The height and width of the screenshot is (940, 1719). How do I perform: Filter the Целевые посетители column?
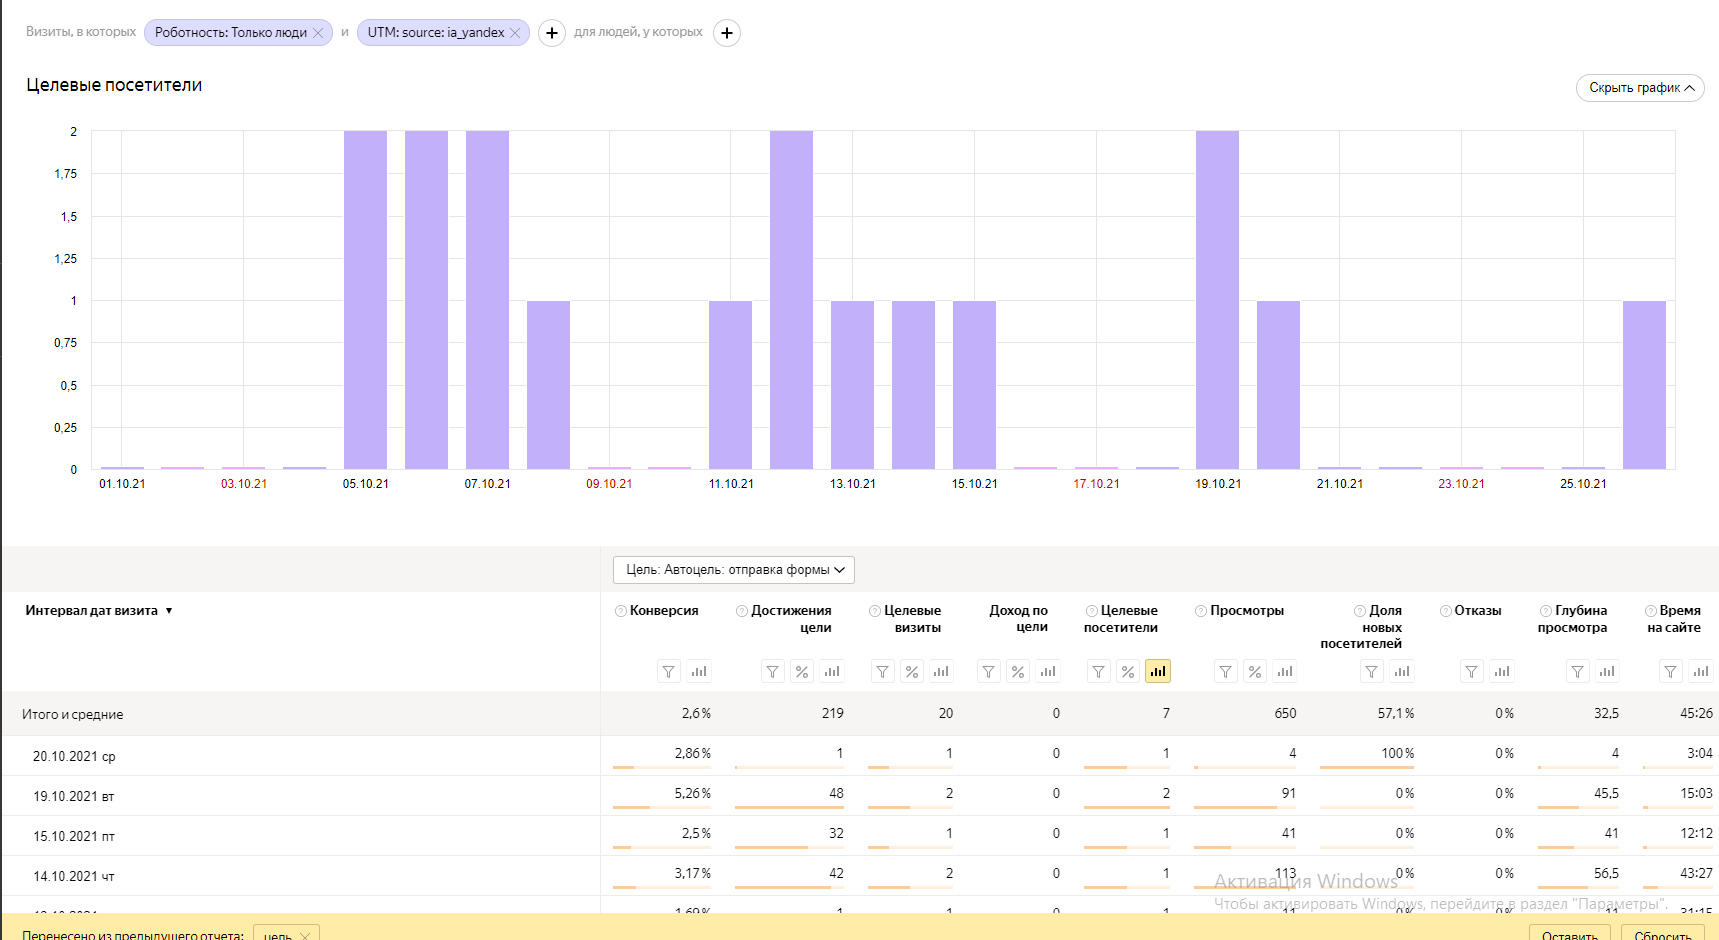[1099, 672]
